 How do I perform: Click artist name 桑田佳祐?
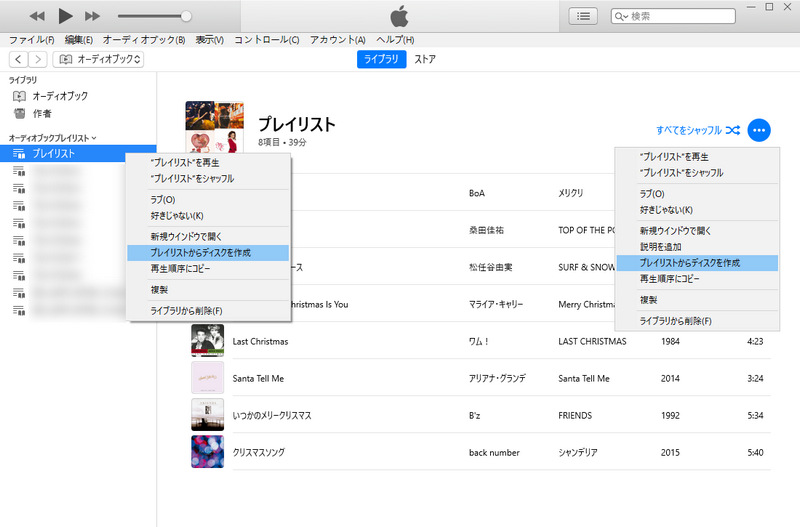click(x=486, y=230)
